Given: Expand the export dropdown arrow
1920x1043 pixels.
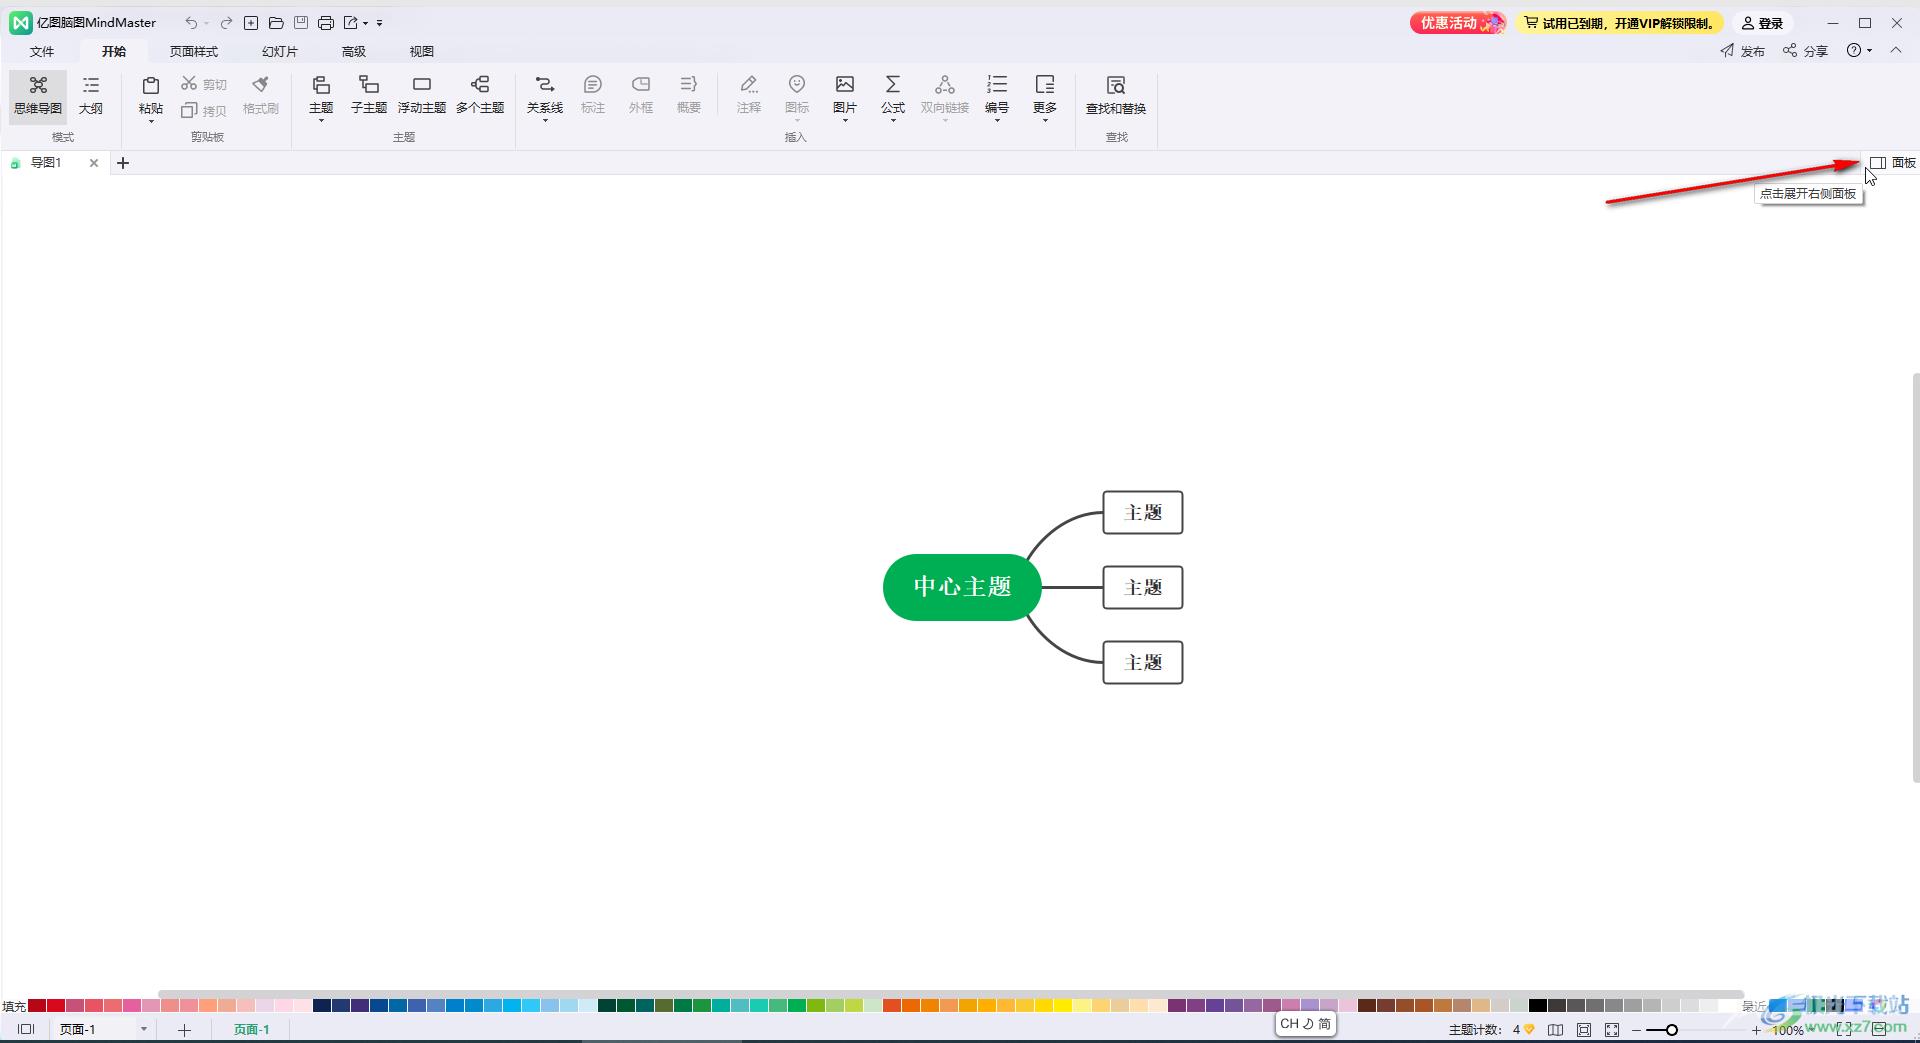Looking at the screenshot, I should pyautogui.click(x=365, y=23).
